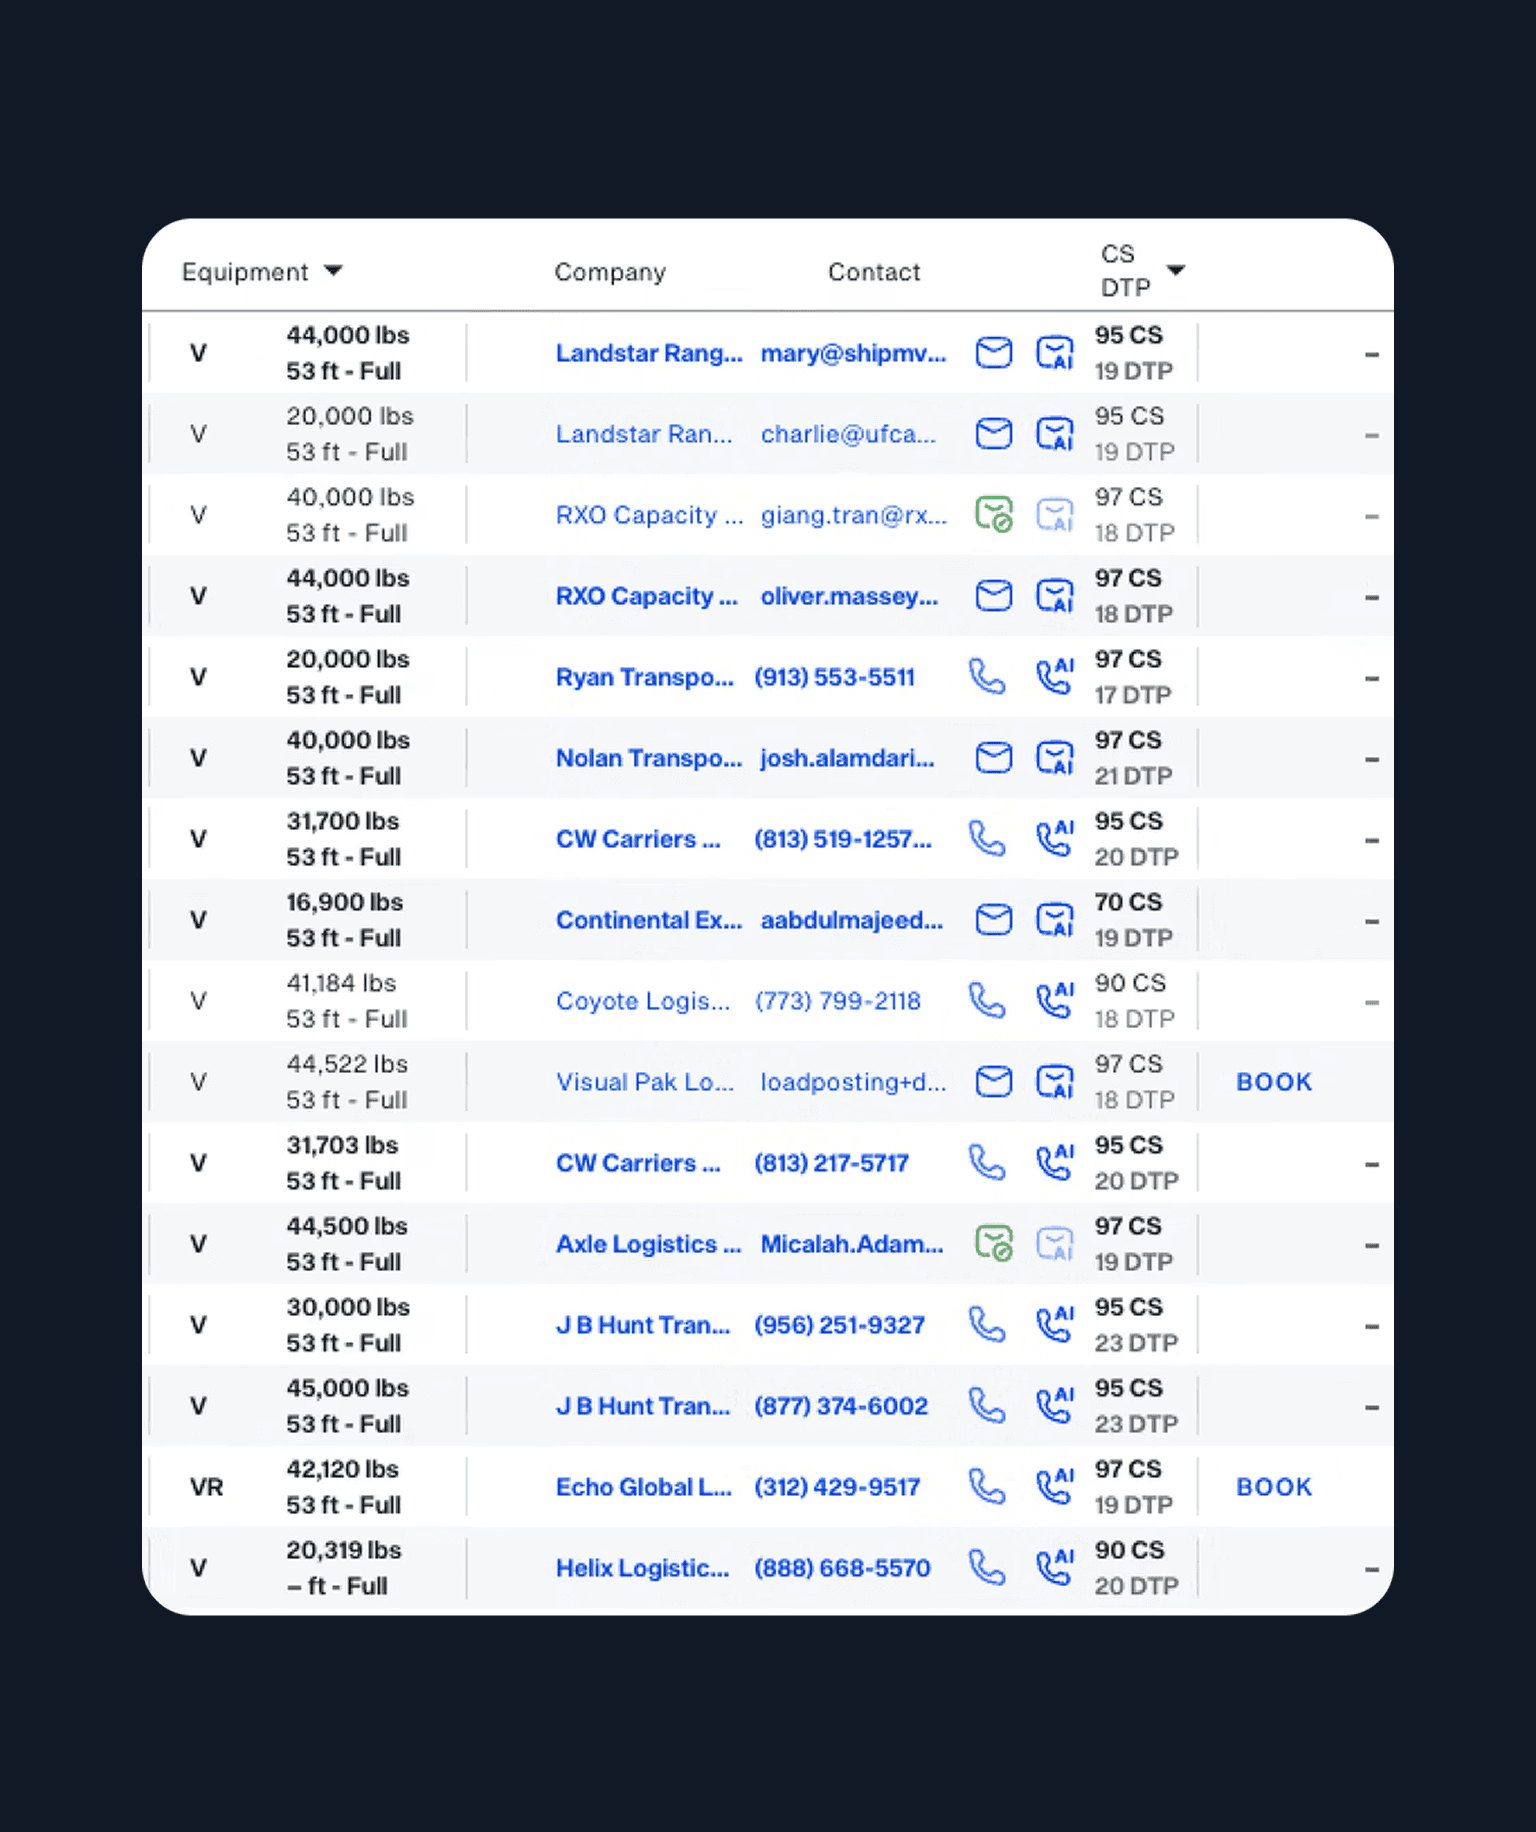Open Ryan Transpo company link
Screen dimensions: 1536x1832
click(x=644, y=677)
